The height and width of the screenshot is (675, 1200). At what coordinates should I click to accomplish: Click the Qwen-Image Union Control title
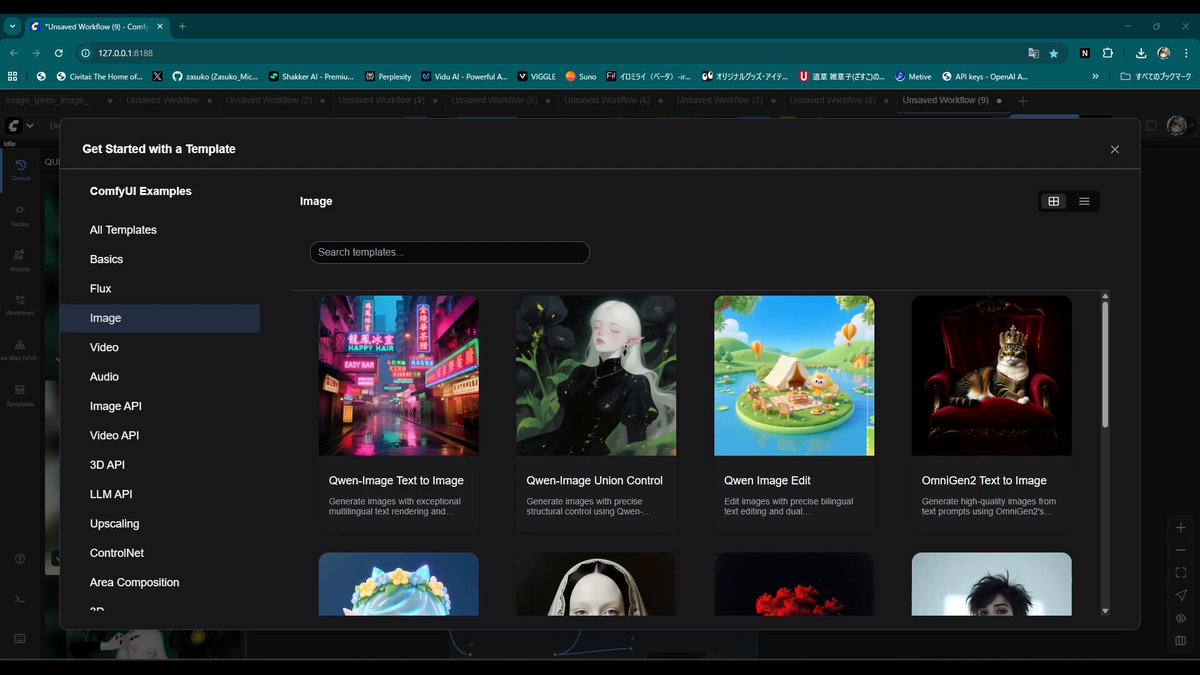[594, 481]
